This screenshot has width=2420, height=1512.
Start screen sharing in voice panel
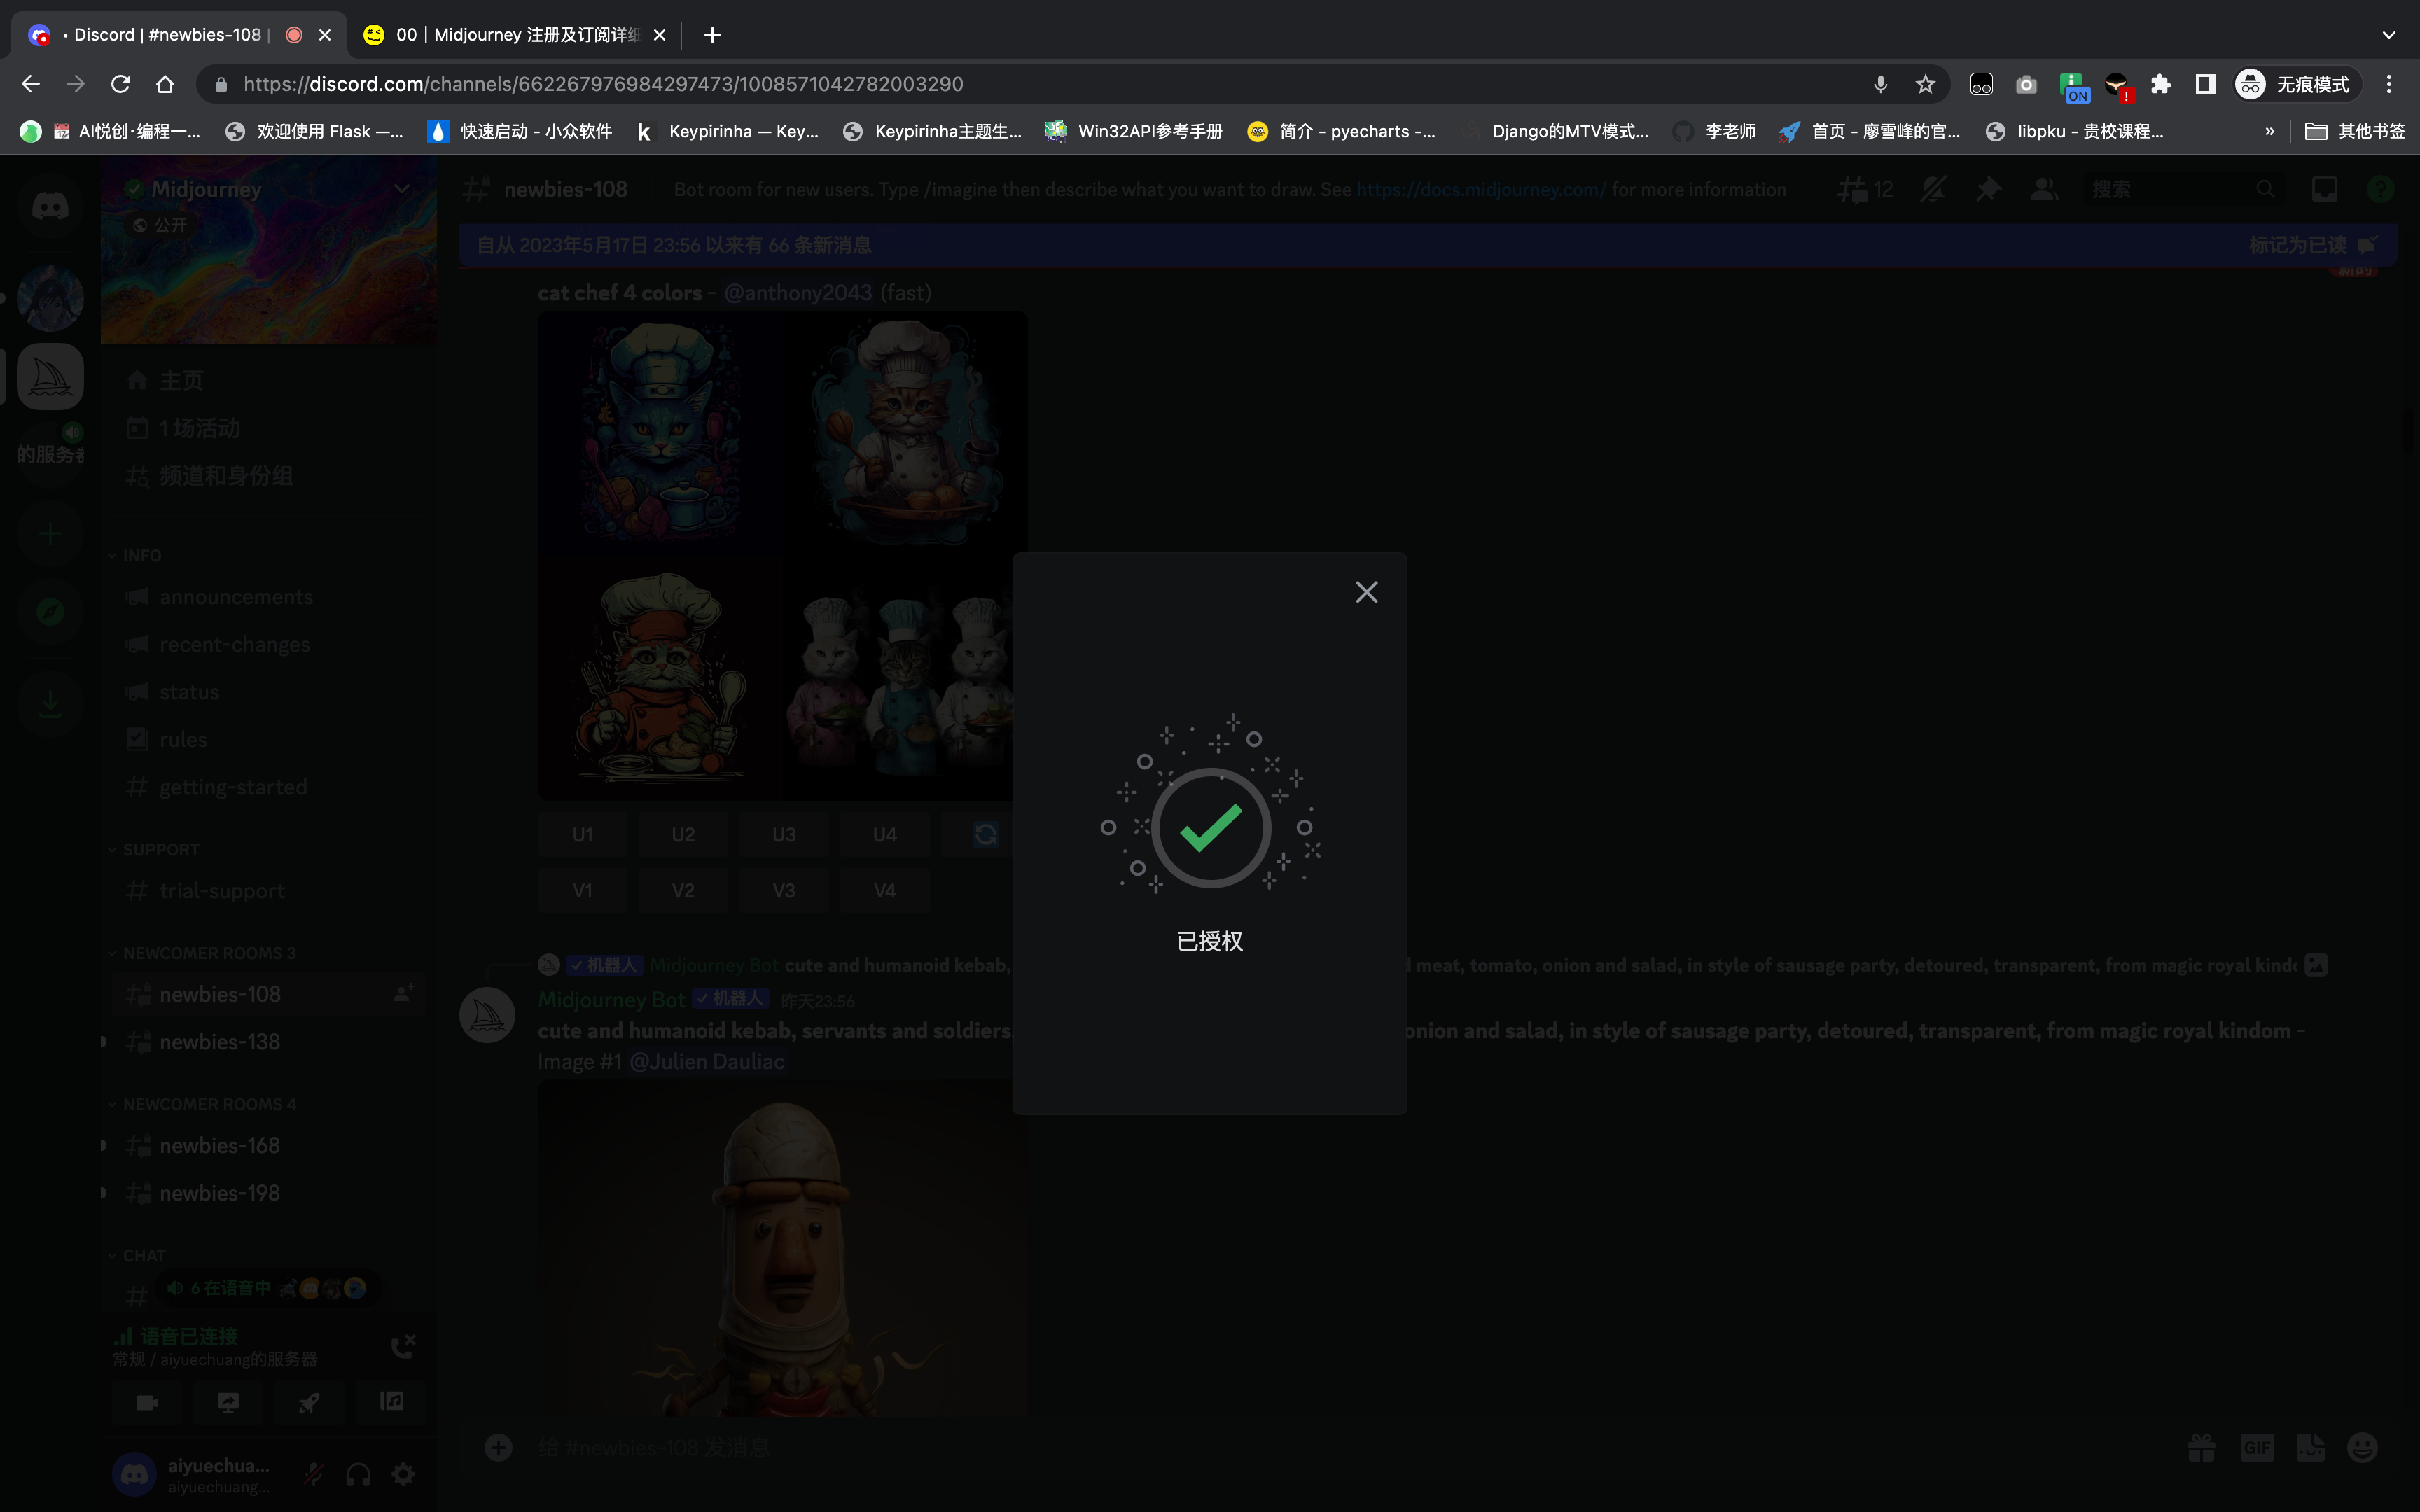(228, 1402)
